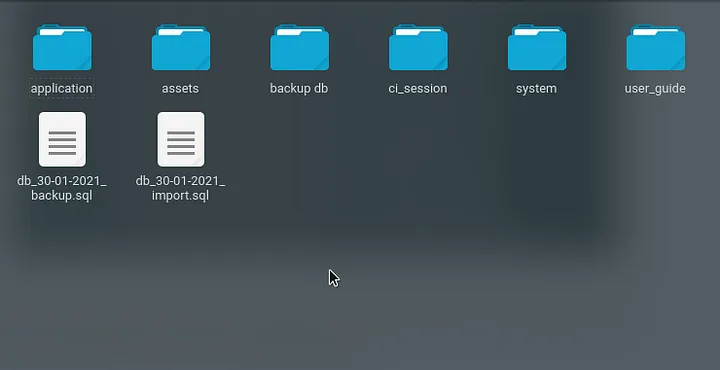Click the "user_guide" folder name label

(x=655, y=88)
